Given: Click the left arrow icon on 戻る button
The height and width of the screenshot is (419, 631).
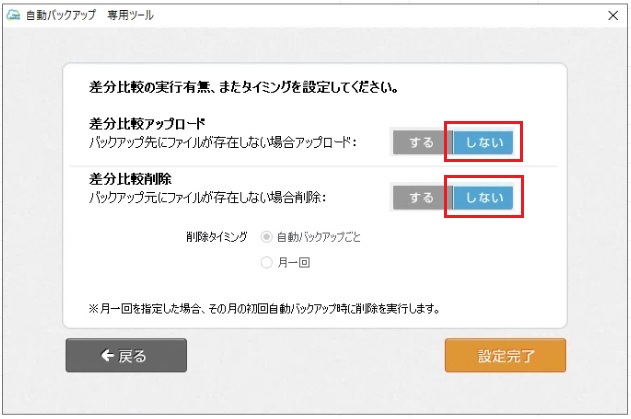Looking at the screenshot, I should tap(107, 355).
